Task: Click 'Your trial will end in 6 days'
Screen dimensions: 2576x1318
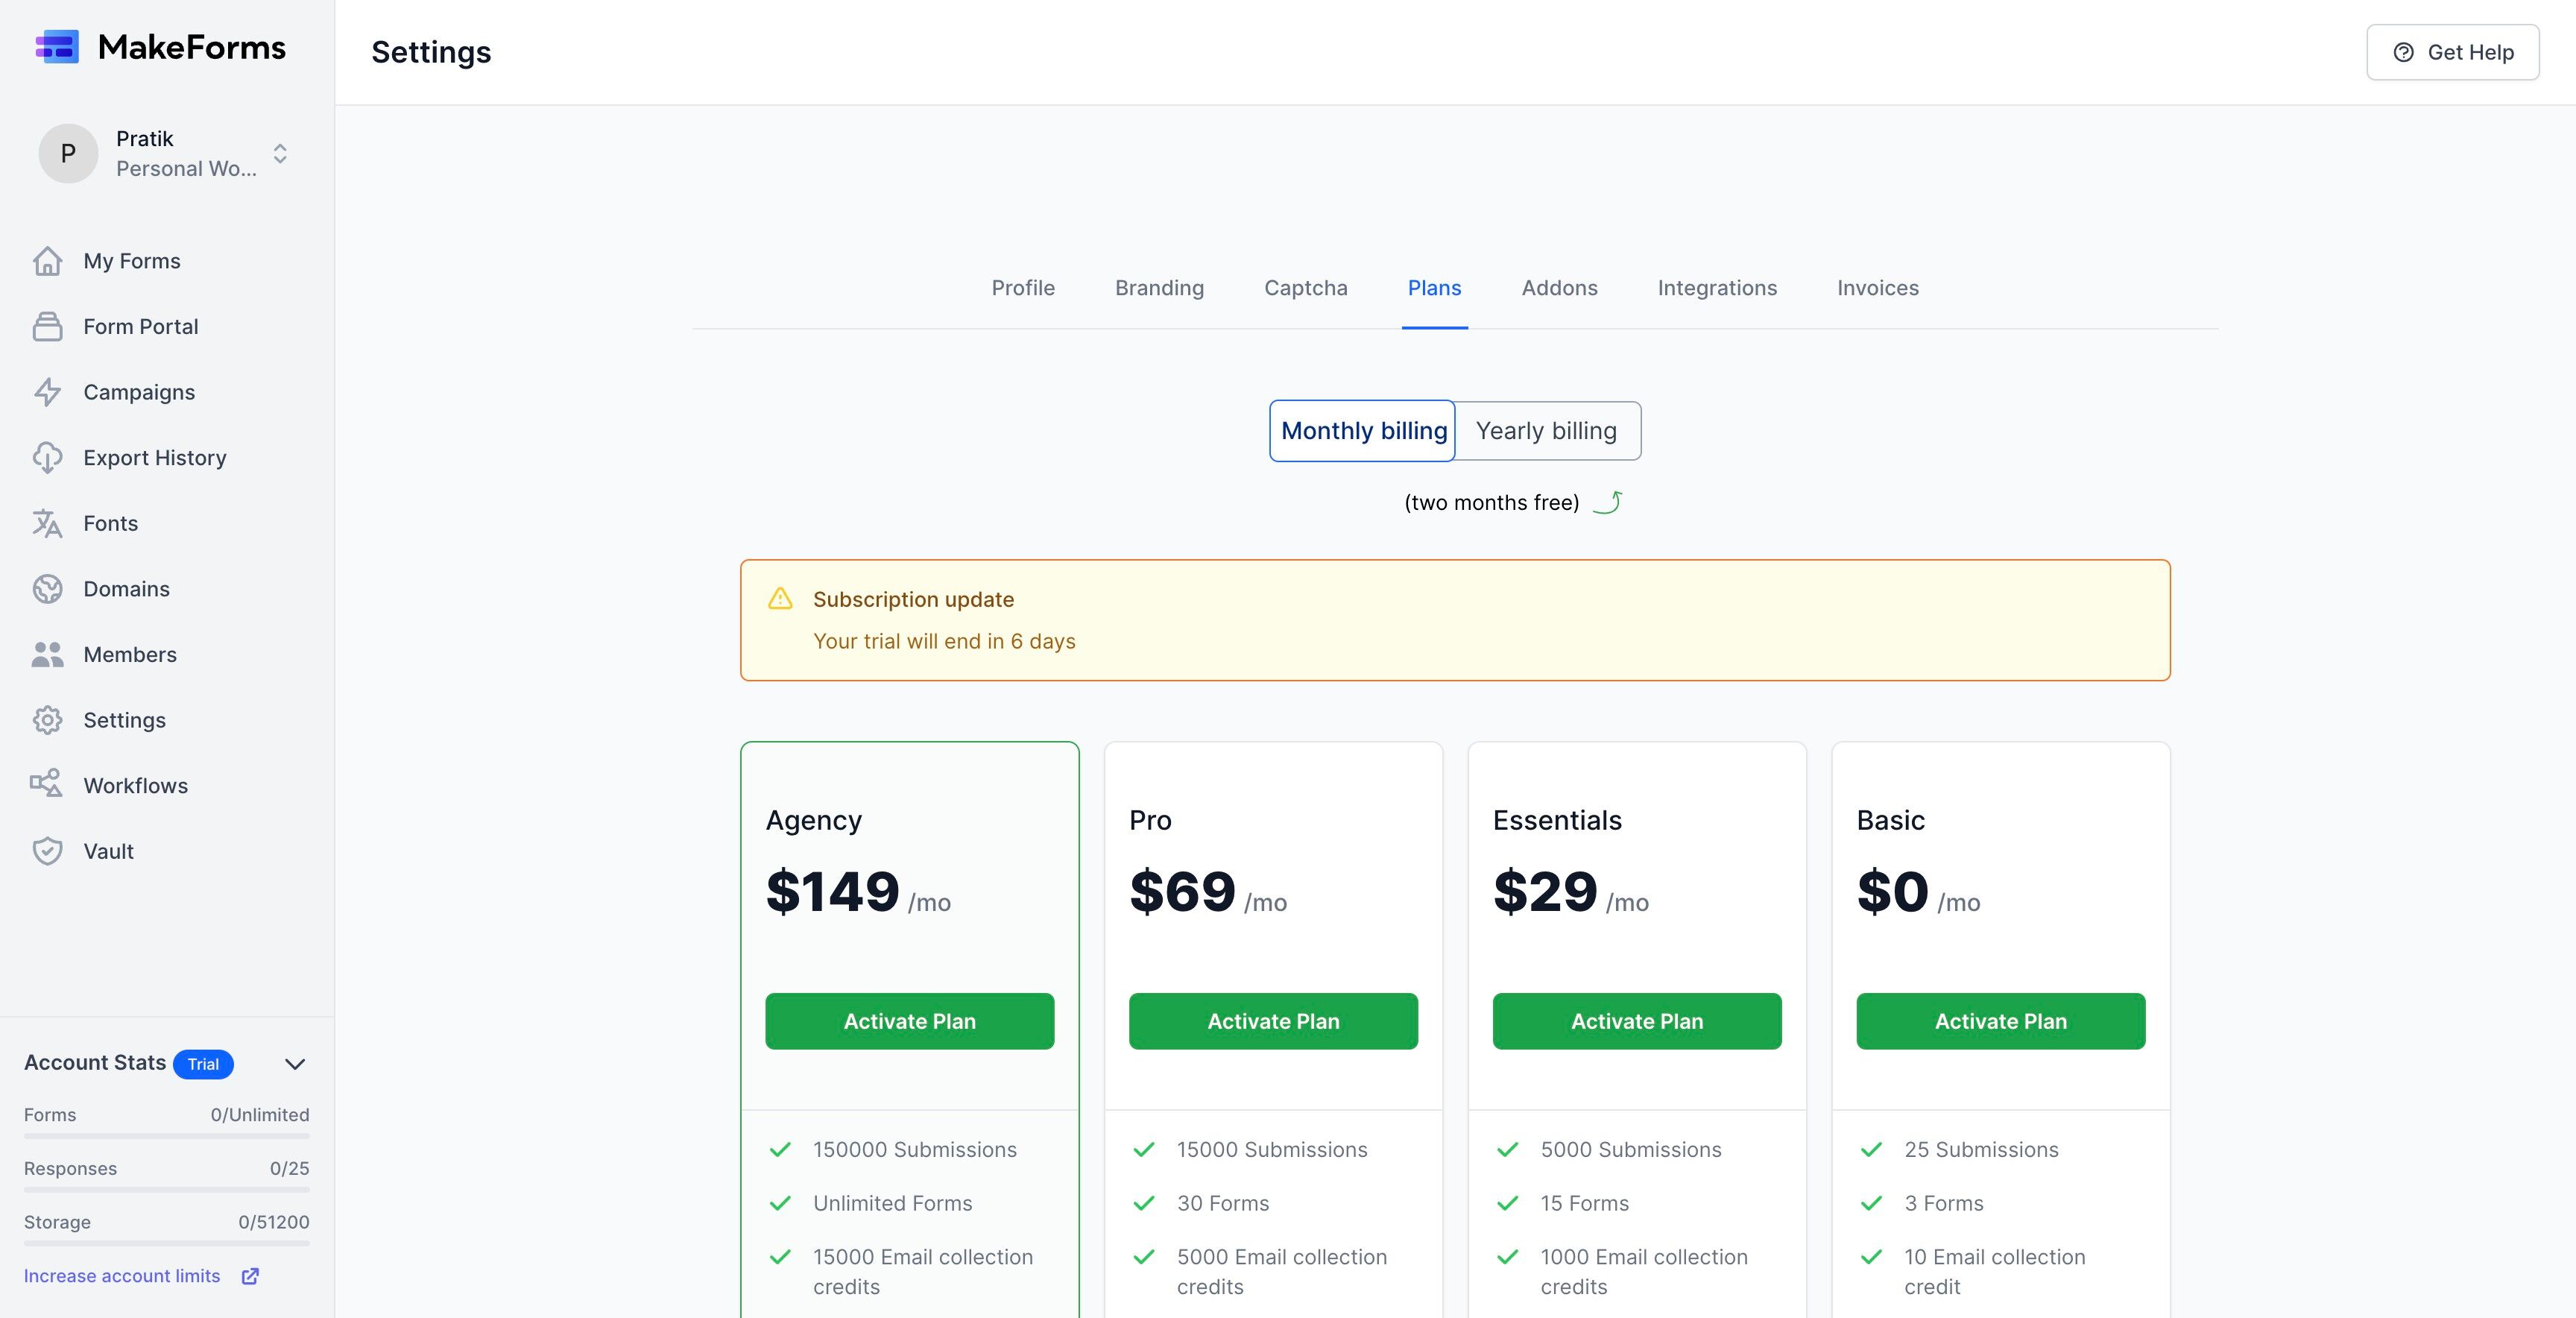Action: pyautogui.click(x=944, y=641)
